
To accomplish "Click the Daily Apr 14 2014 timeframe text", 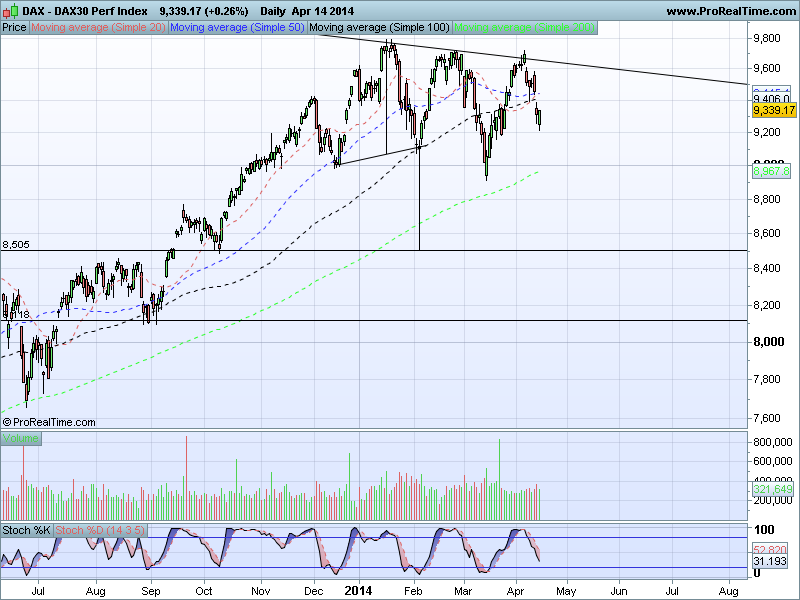I will pos(307,11).
